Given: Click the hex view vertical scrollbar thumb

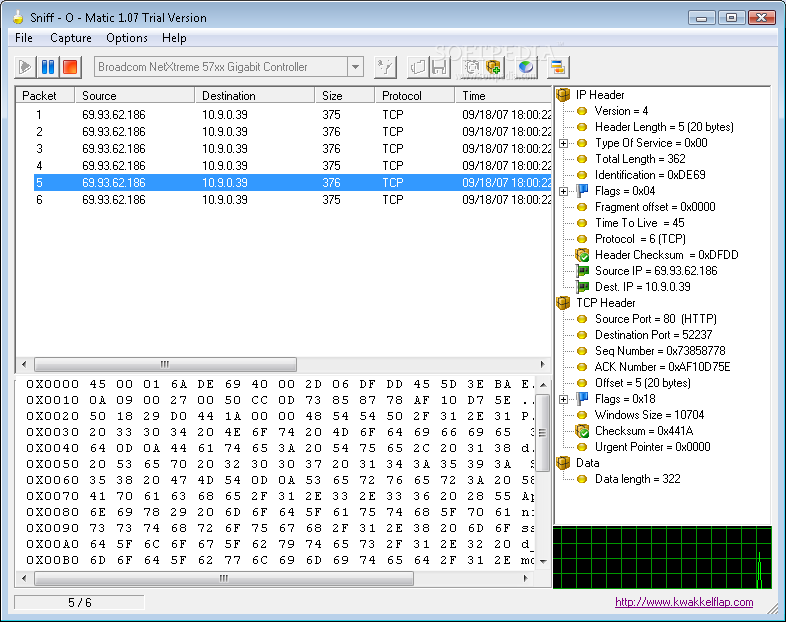Looking at the screenshot, I should pos(543,433).
